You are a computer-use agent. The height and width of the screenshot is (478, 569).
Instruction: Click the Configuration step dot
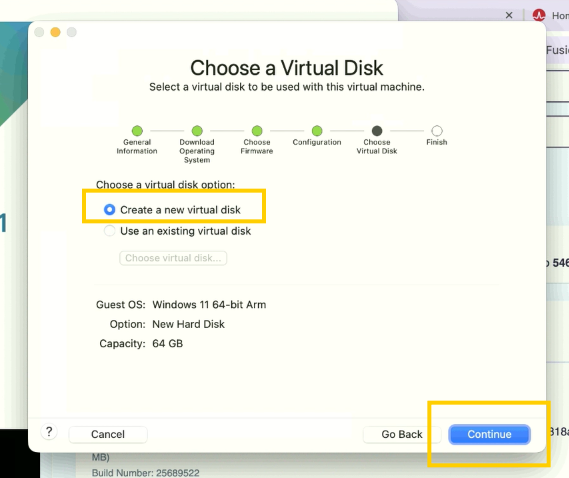(317, 131)
